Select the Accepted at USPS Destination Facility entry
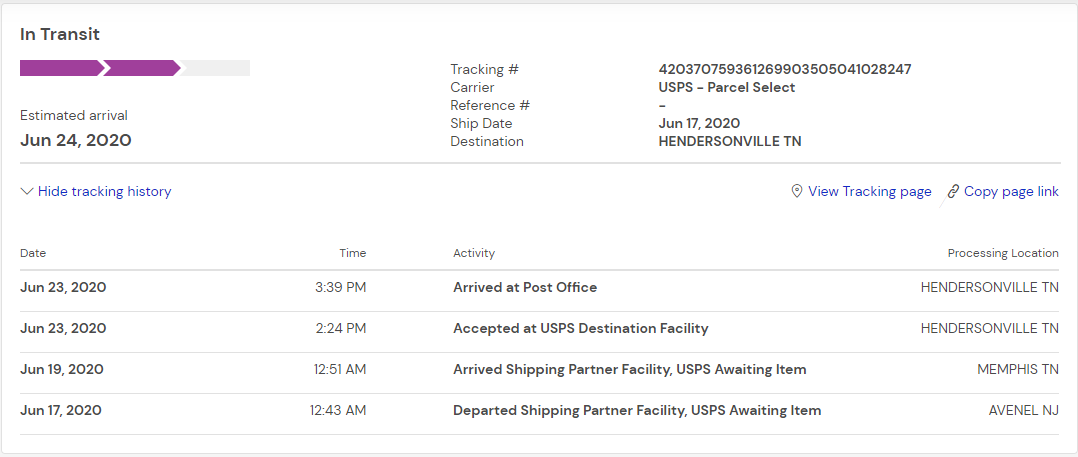The image size is (1078, 457). click(x=580, y=328)
